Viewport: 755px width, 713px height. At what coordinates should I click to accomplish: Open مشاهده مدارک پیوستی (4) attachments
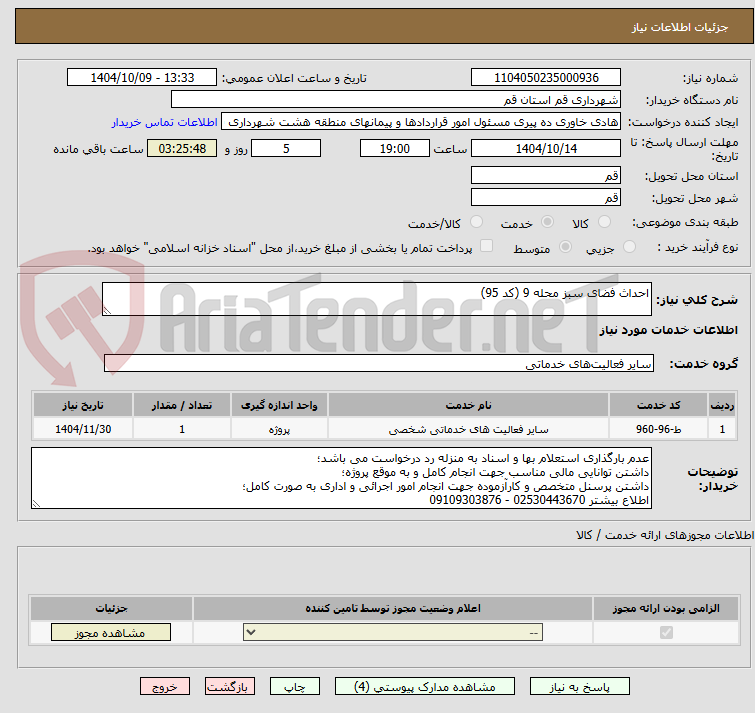point(425,687)
